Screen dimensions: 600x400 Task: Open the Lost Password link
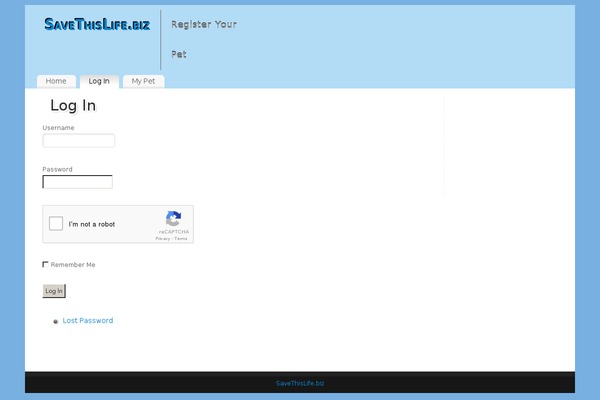[x=88, y=321]
